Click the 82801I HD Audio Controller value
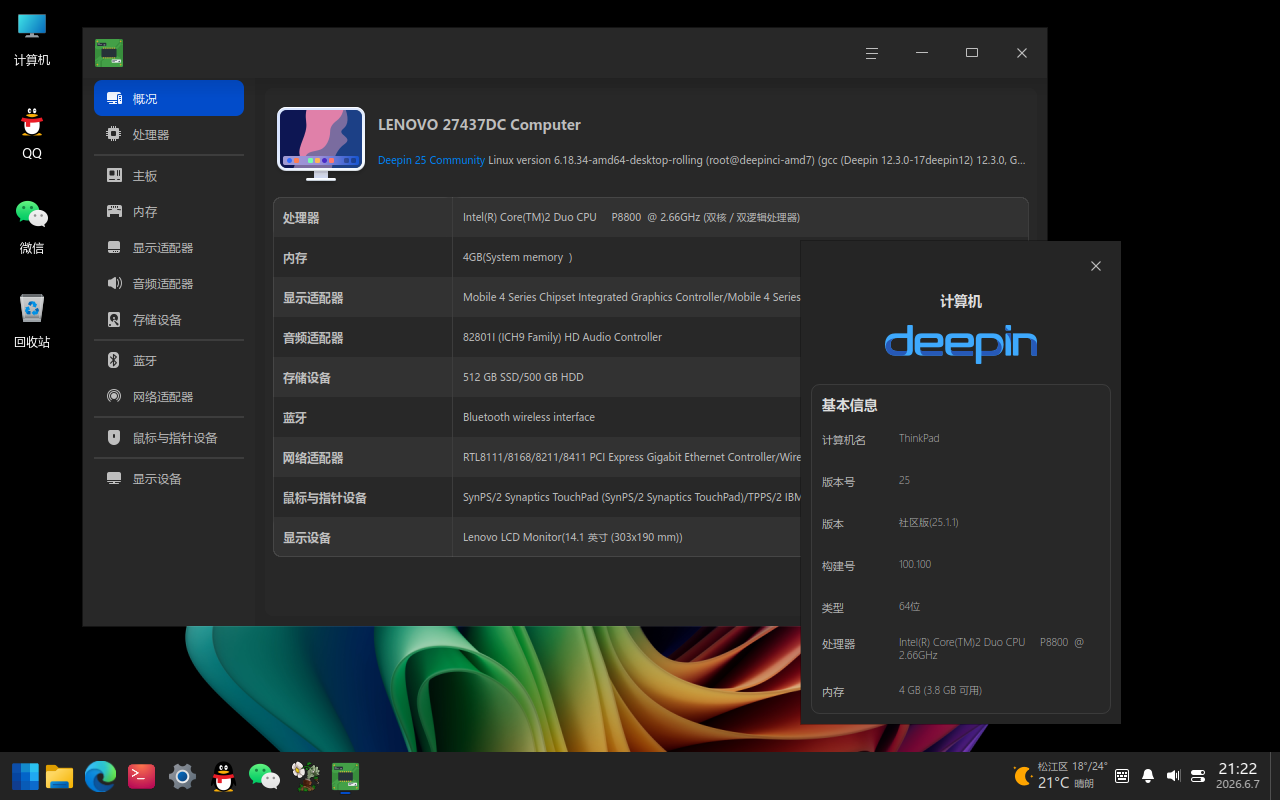Viewport: 1280px width, 800px height. (x=562, y=337)
